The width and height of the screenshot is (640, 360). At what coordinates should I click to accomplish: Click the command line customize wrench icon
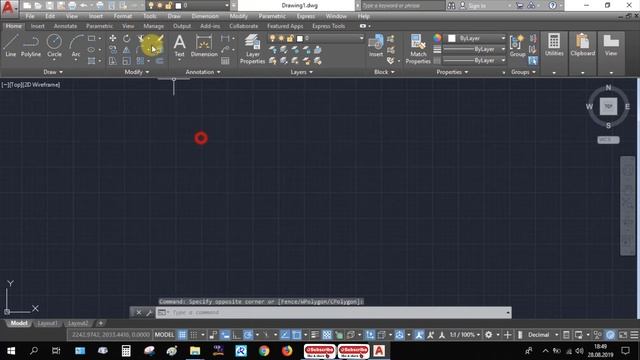point(149,313)
